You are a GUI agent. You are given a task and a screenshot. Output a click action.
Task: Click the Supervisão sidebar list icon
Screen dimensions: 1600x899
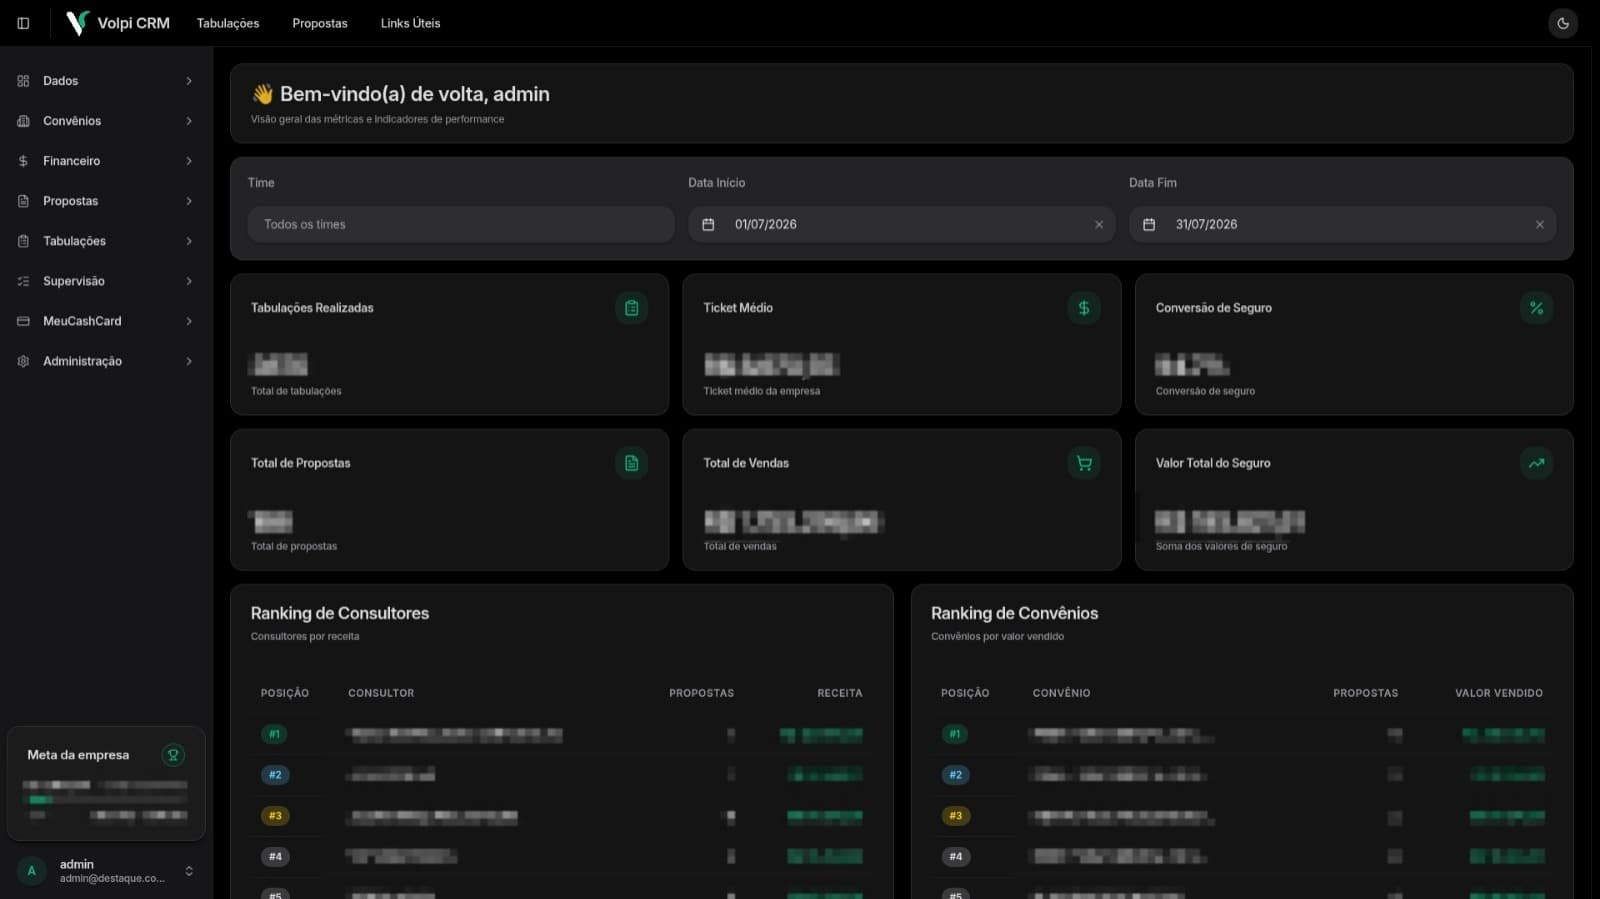23,281
